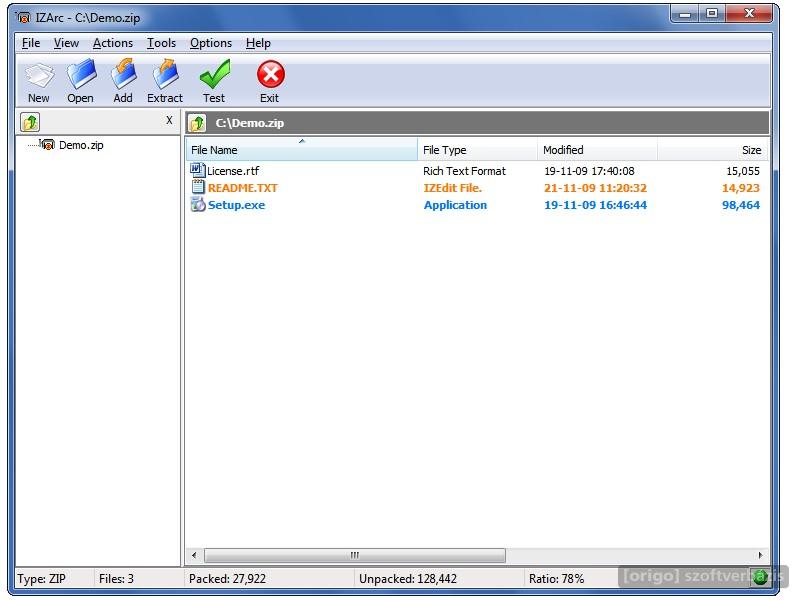The image size is (800, 600).
Task: Click the Type: ZIP status entry
Action: [41, 579]
